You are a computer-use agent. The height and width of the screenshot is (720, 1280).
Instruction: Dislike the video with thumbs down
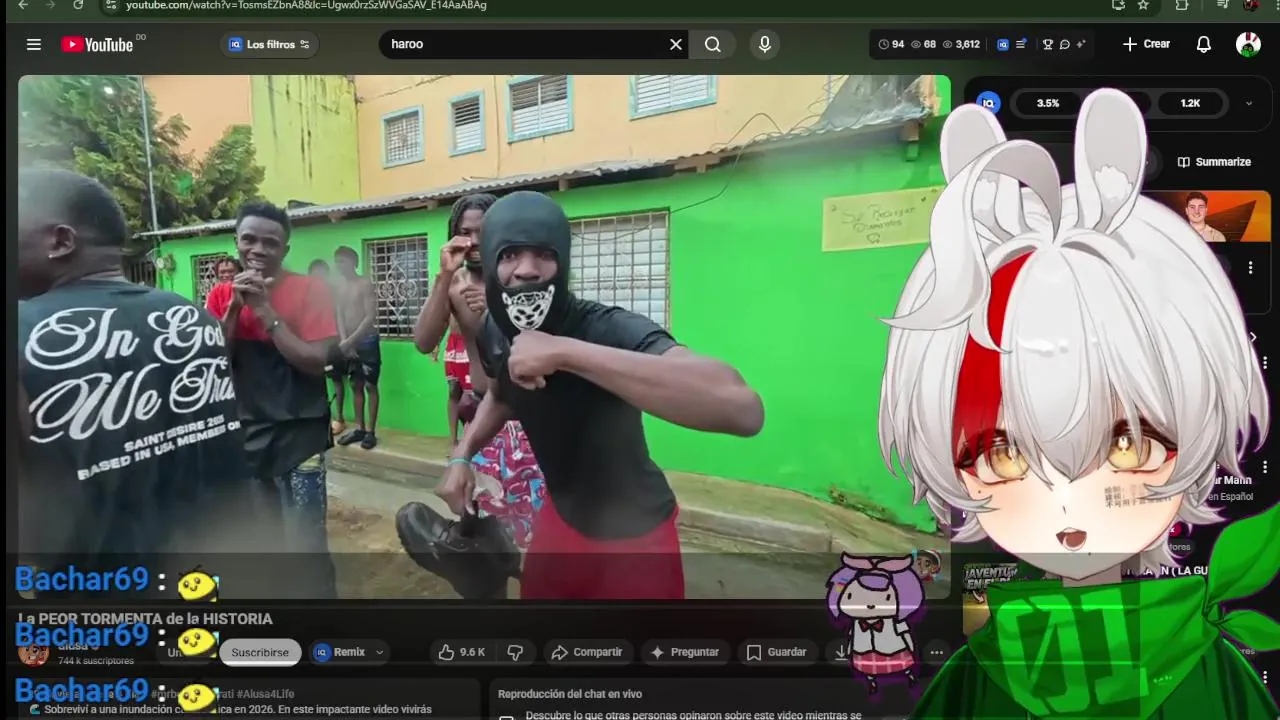(515, 652)
